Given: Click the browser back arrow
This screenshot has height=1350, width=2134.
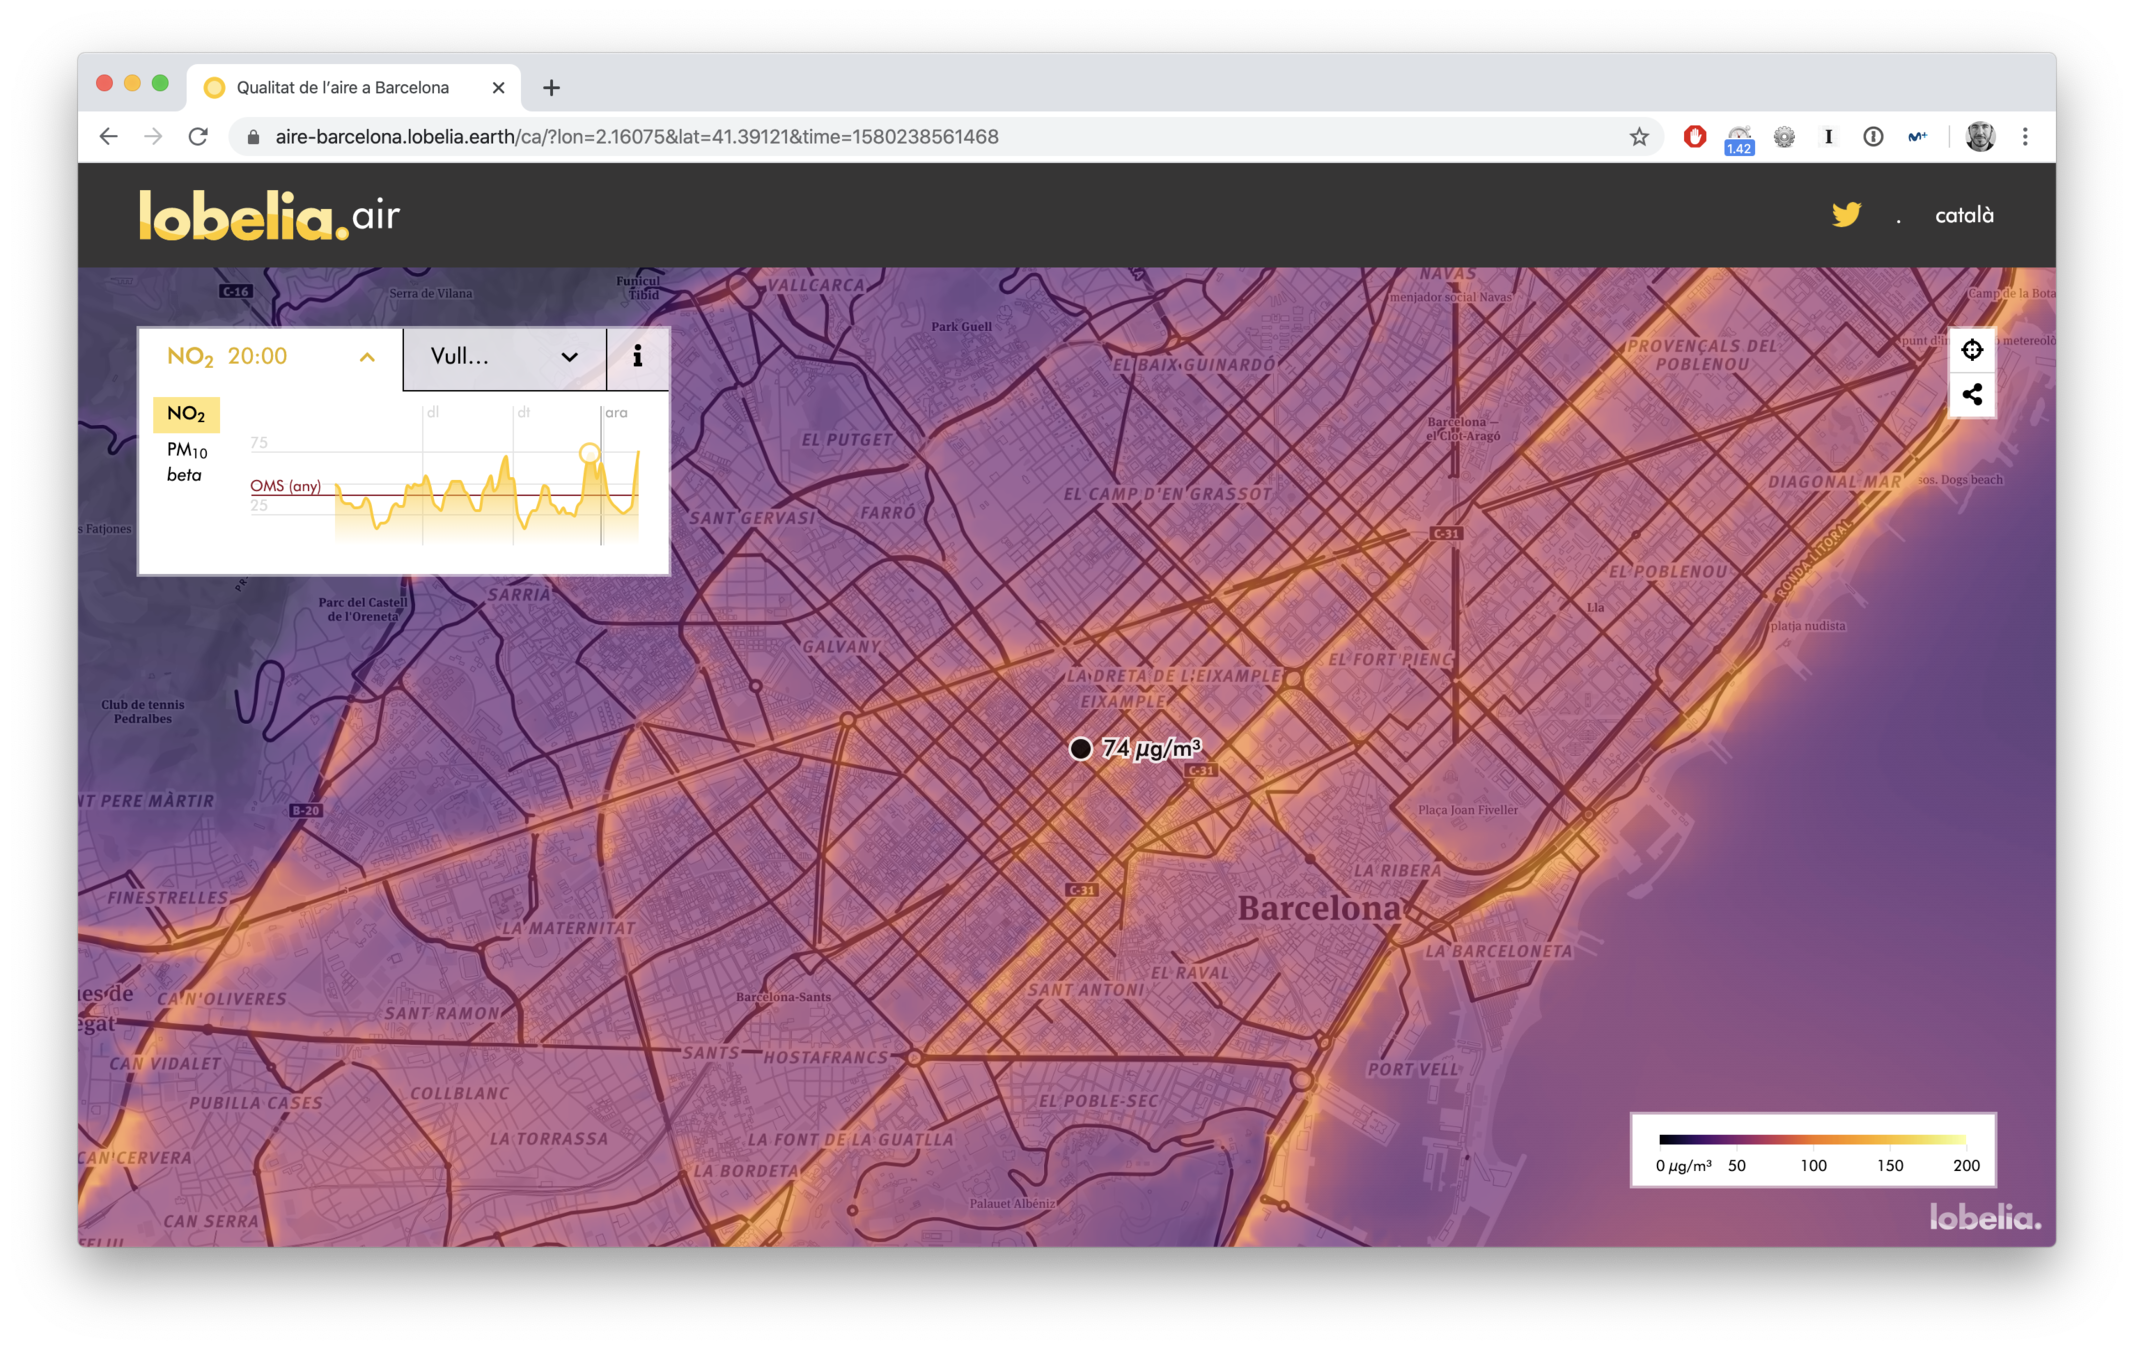Looking at the screenshot, I should pyautogui.click(x=109, y=137).
